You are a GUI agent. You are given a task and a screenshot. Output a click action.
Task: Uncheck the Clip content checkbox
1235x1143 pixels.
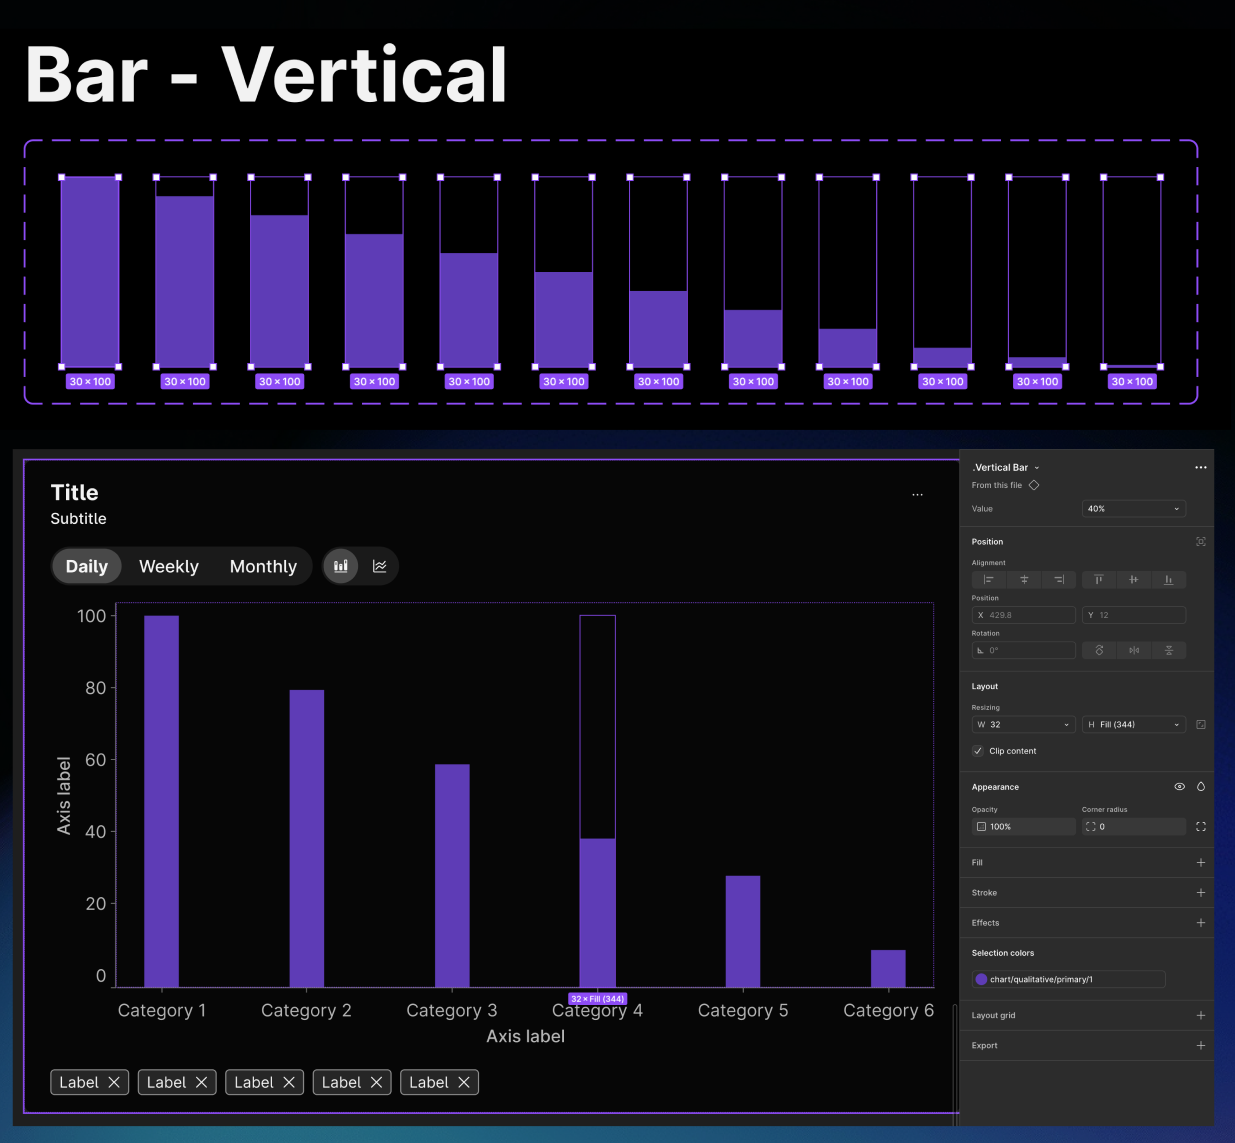tap(977, 751)
